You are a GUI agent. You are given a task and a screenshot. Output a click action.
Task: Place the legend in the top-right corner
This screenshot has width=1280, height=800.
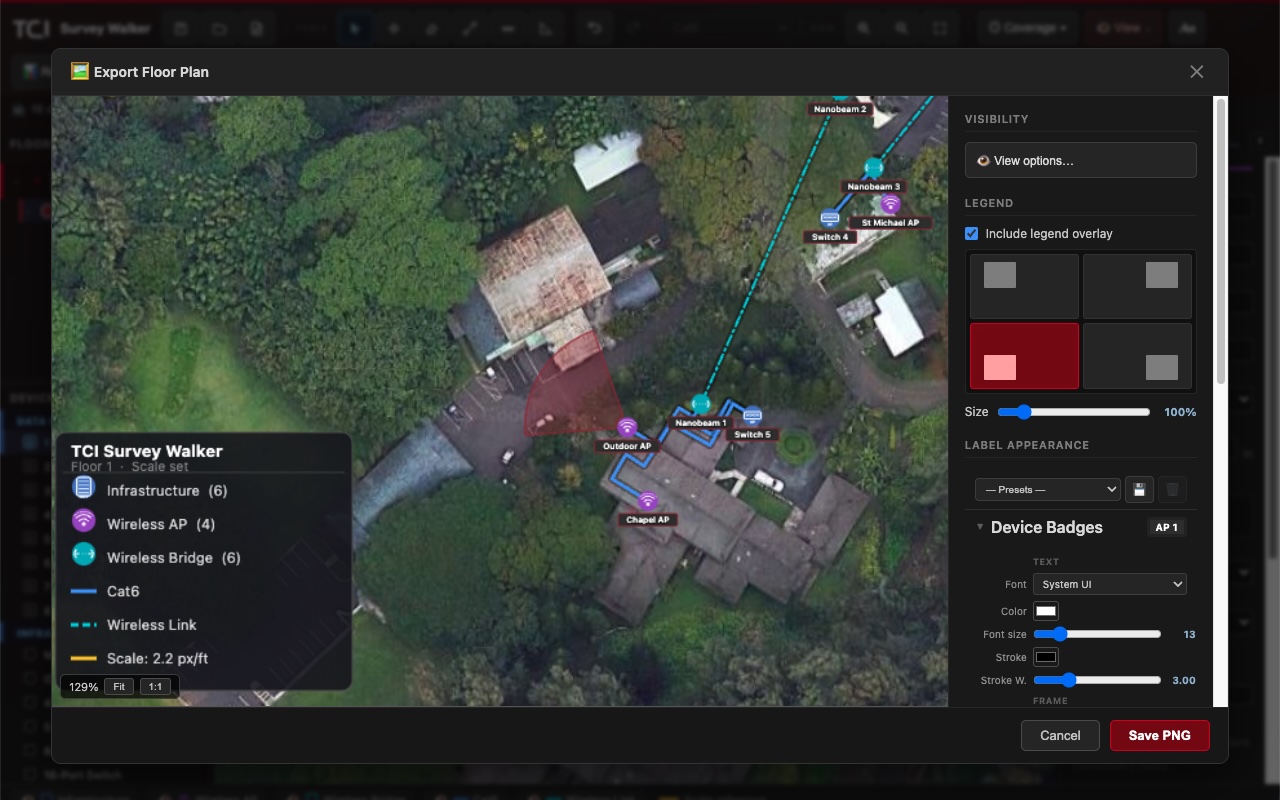point(1137,286)
